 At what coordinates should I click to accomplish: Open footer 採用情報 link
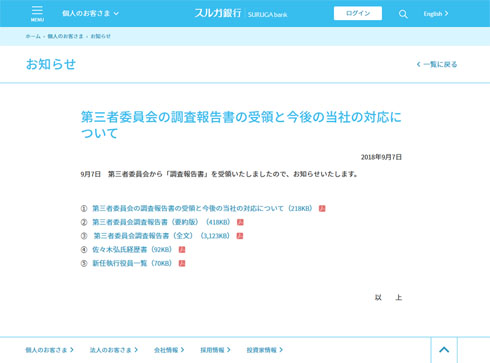point(215,350)
